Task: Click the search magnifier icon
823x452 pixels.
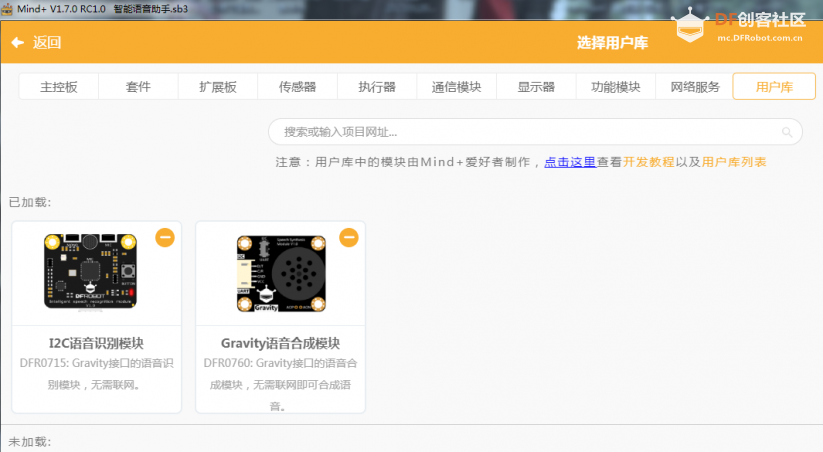Action: [x=787, y=132]
